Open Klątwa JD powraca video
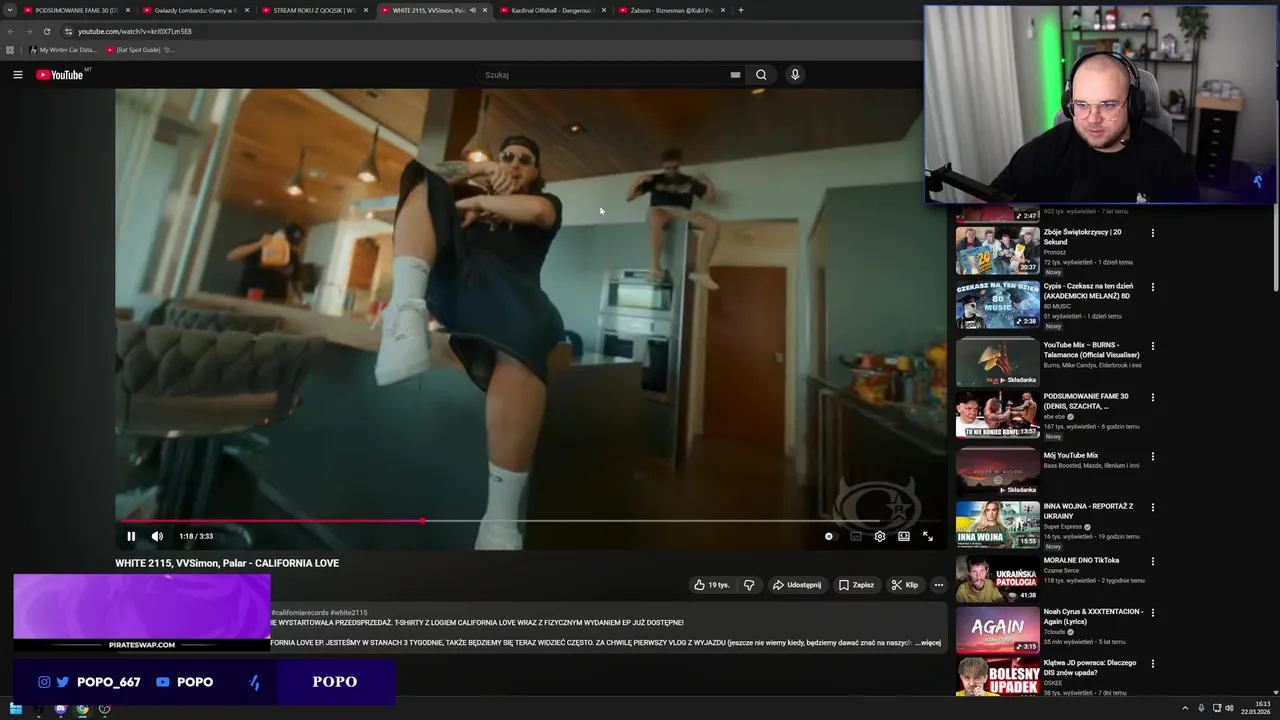The width and height of the screenshot is (1280, 720). tap(997, 677)
